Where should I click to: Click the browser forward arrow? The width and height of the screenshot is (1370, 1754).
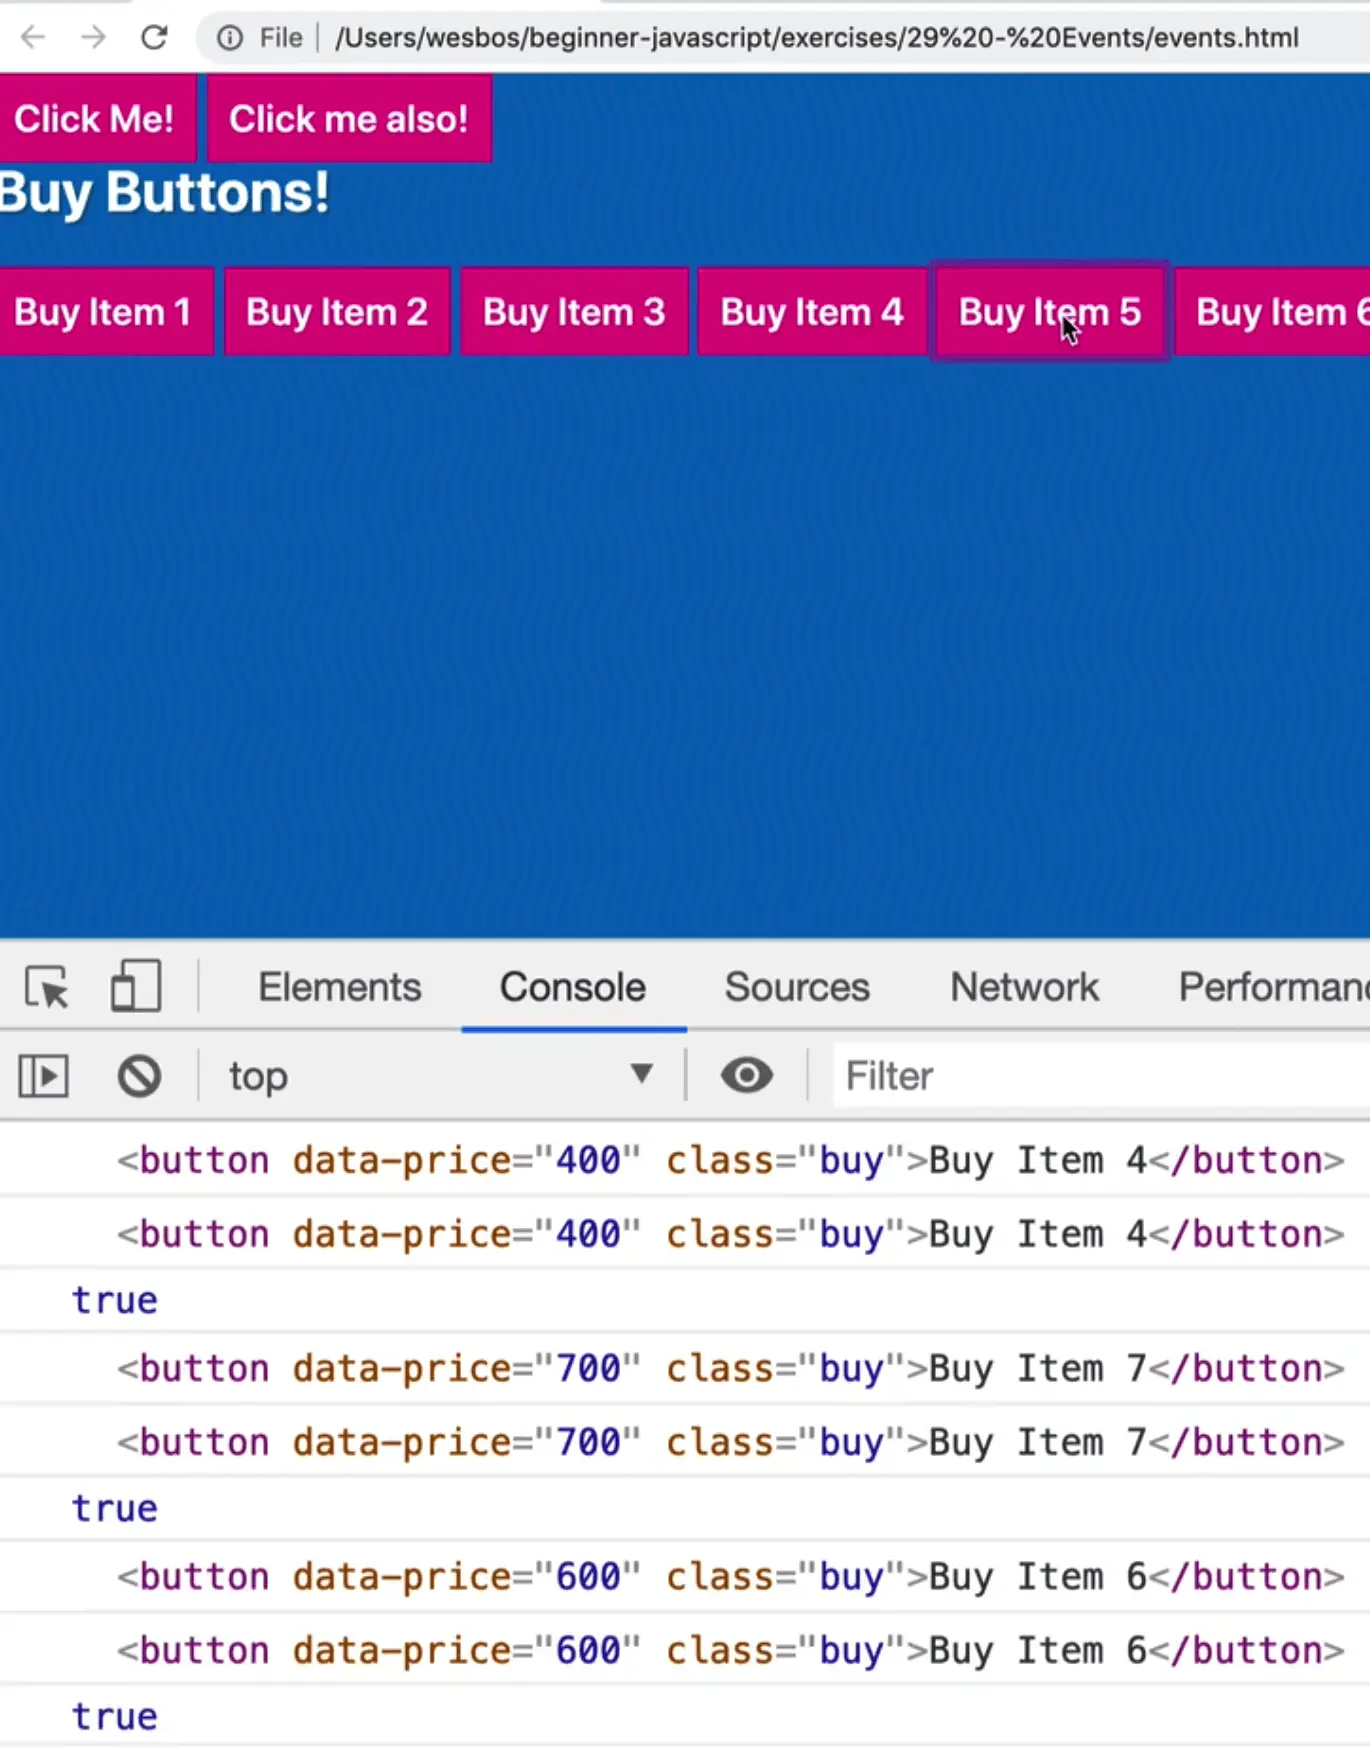tap(93, 38)
